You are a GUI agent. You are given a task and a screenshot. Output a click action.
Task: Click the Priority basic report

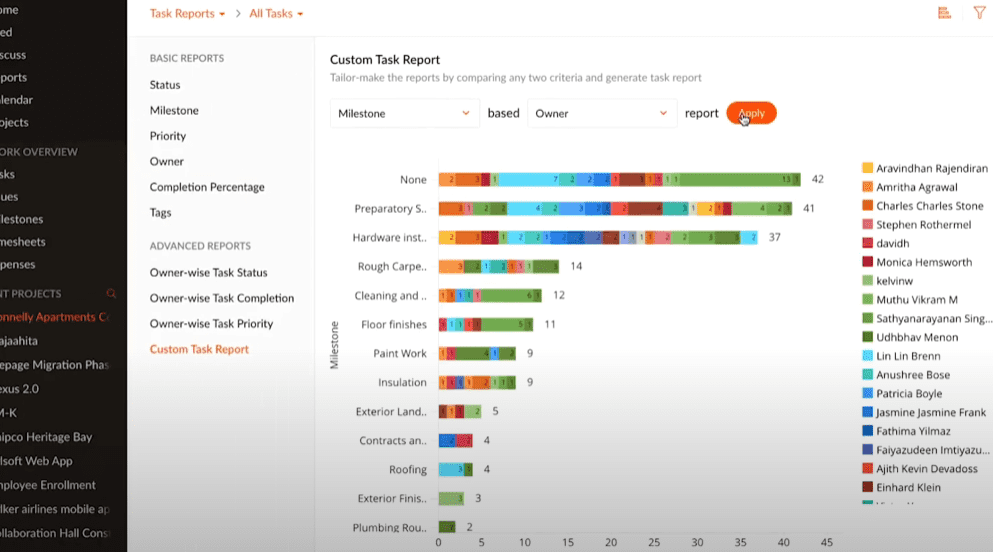pyautogui.click(x=168, y=136)
